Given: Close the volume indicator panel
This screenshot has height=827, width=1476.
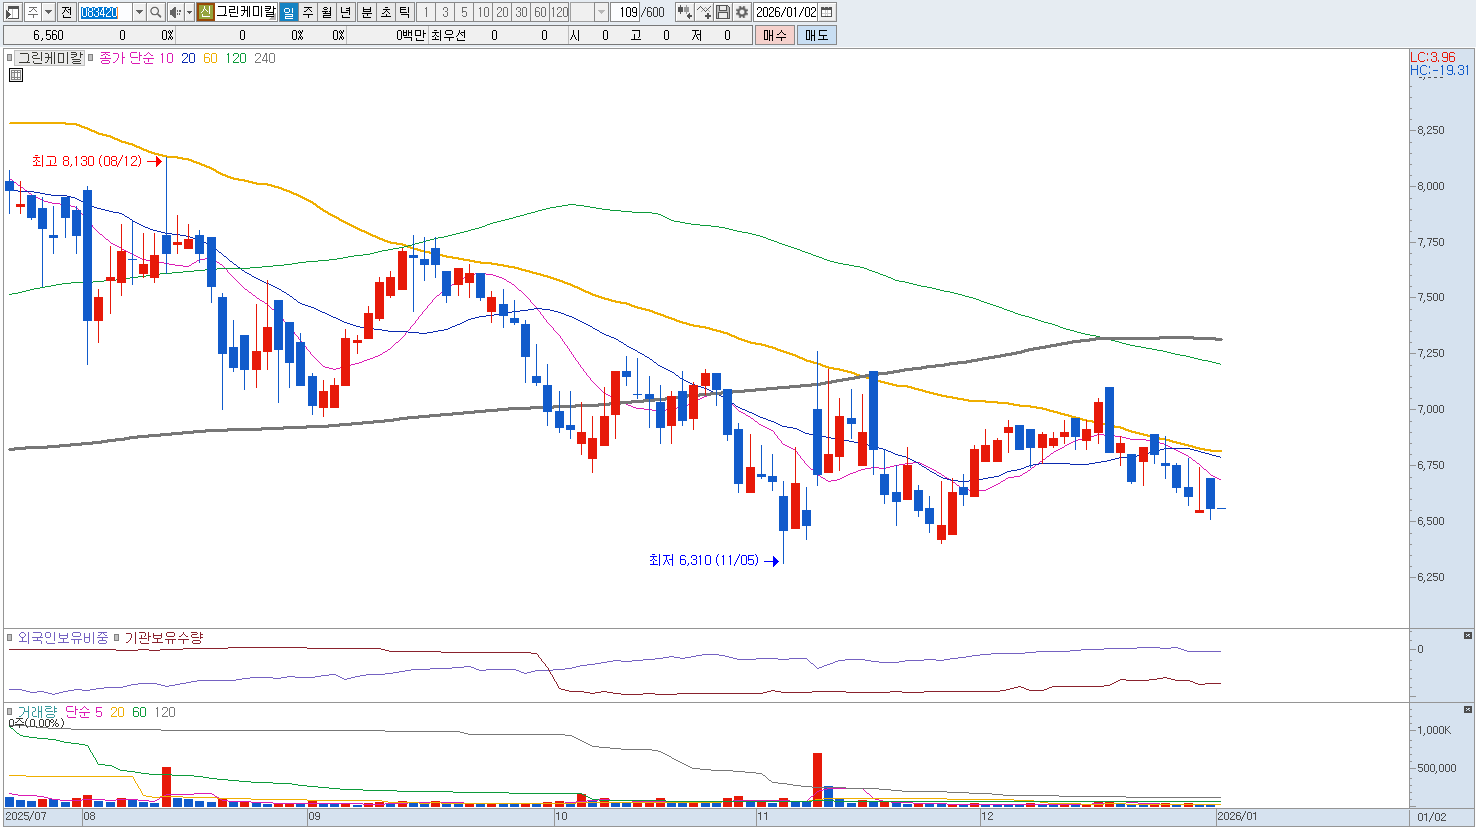Looking at the screenshot, I should [x=1468, y=710].
